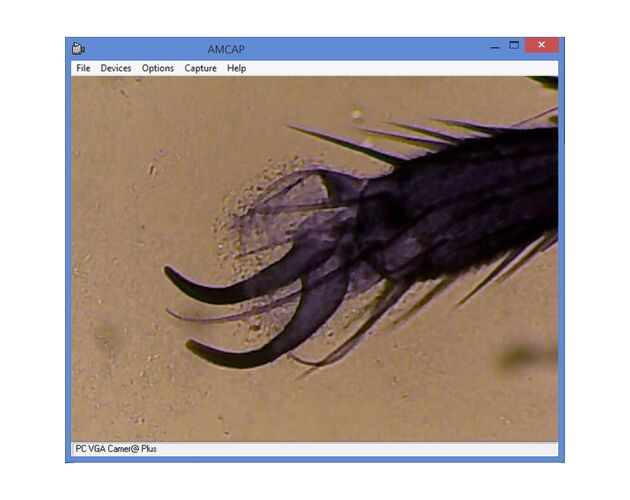
Task: Open the File menu
Action: 83,68
